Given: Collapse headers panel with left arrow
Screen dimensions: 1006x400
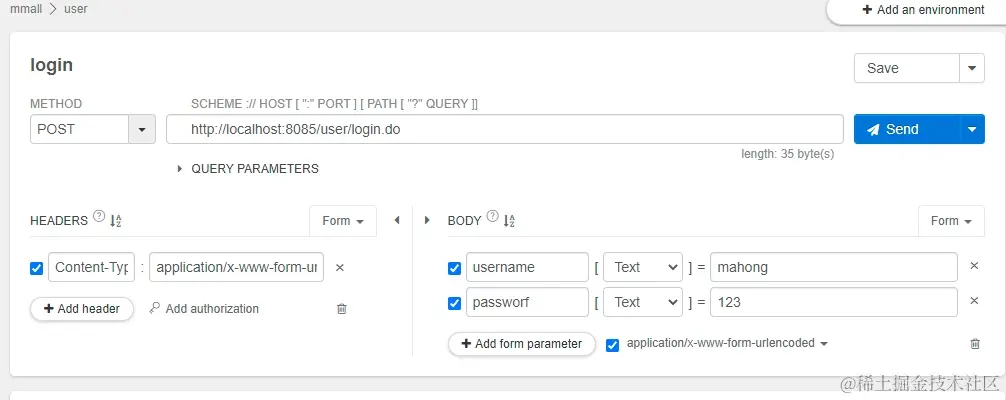Looking at the screenshot, I should pyautogui.click(x=397, y=220).
